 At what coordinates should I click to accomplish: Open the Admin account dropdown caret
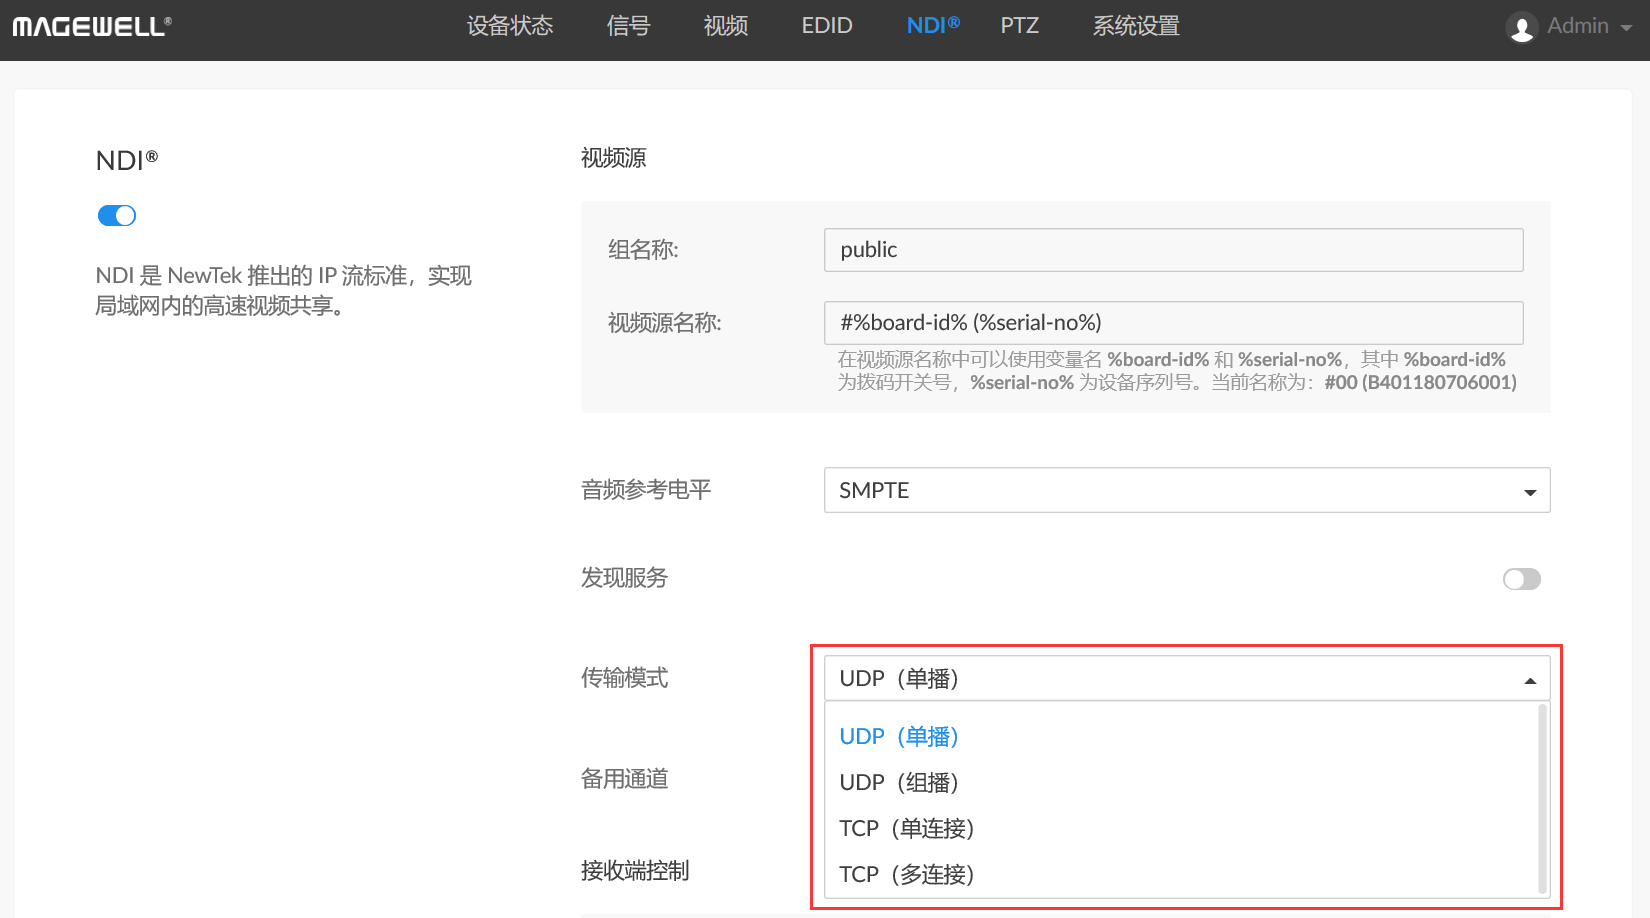point(1626,28)
